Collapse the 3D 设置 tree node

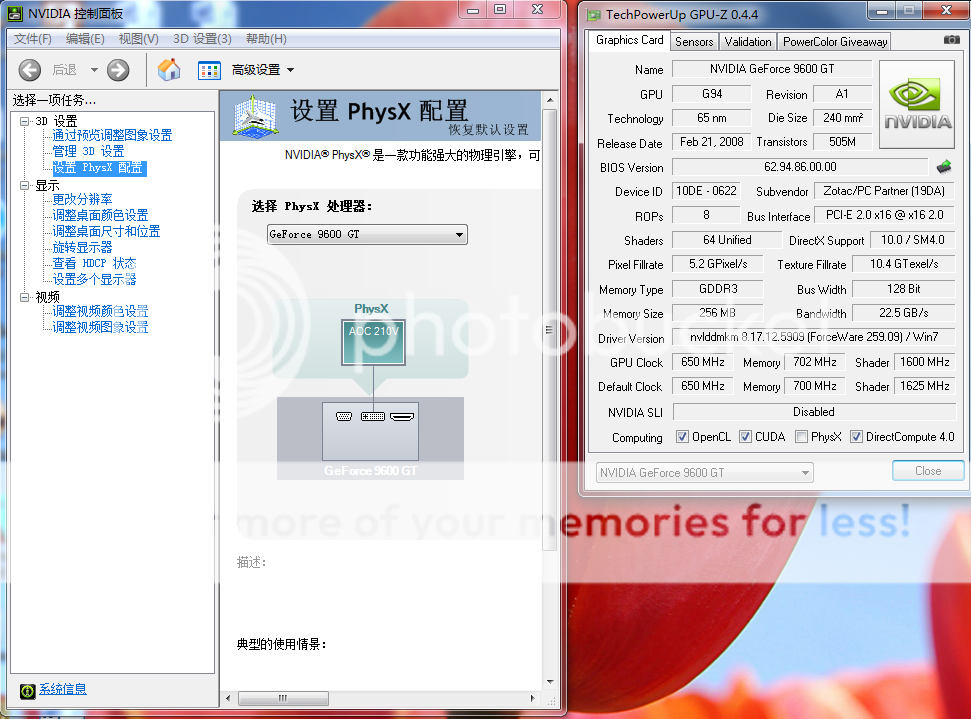coord(25,121)
